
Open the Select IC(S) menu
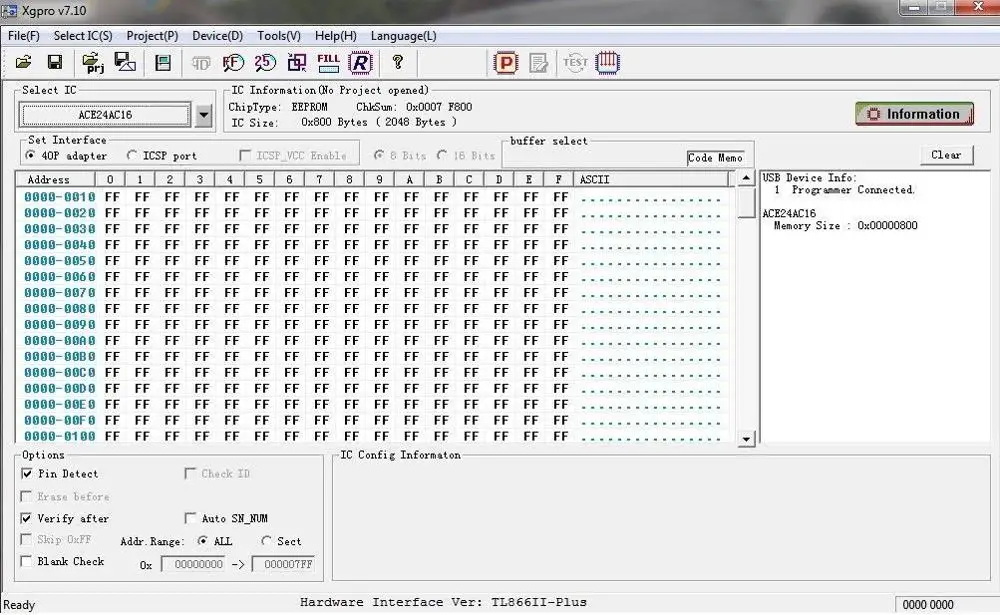point(83,36)
